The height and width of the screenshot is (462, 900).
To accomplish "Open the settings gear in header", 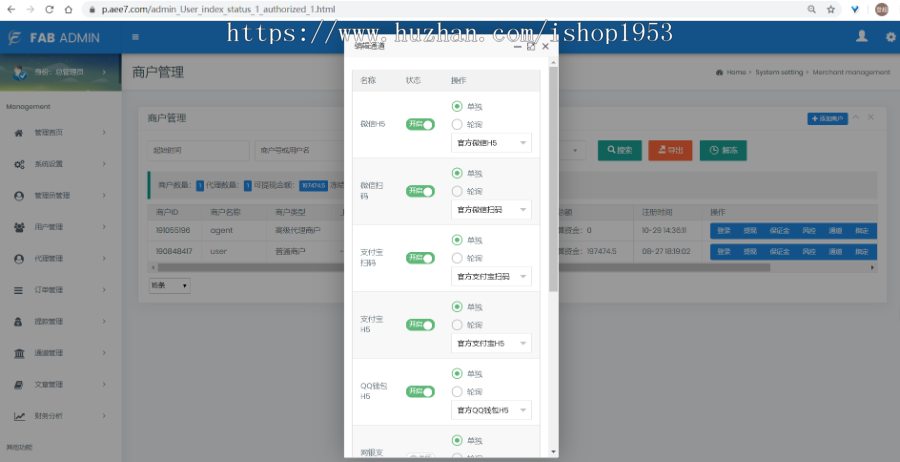I will (891, 37).
